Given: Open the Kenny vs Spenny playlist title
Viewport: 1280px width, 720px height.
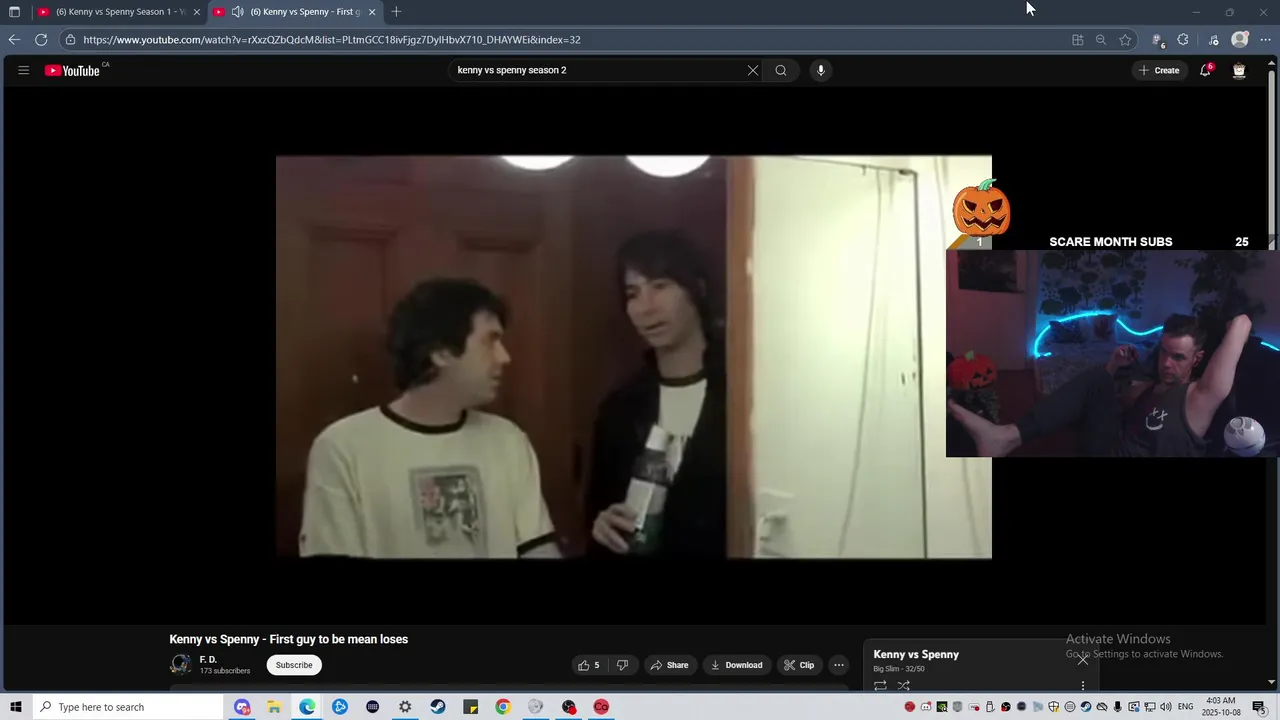Looking at the screenshot, I should 916,654.
